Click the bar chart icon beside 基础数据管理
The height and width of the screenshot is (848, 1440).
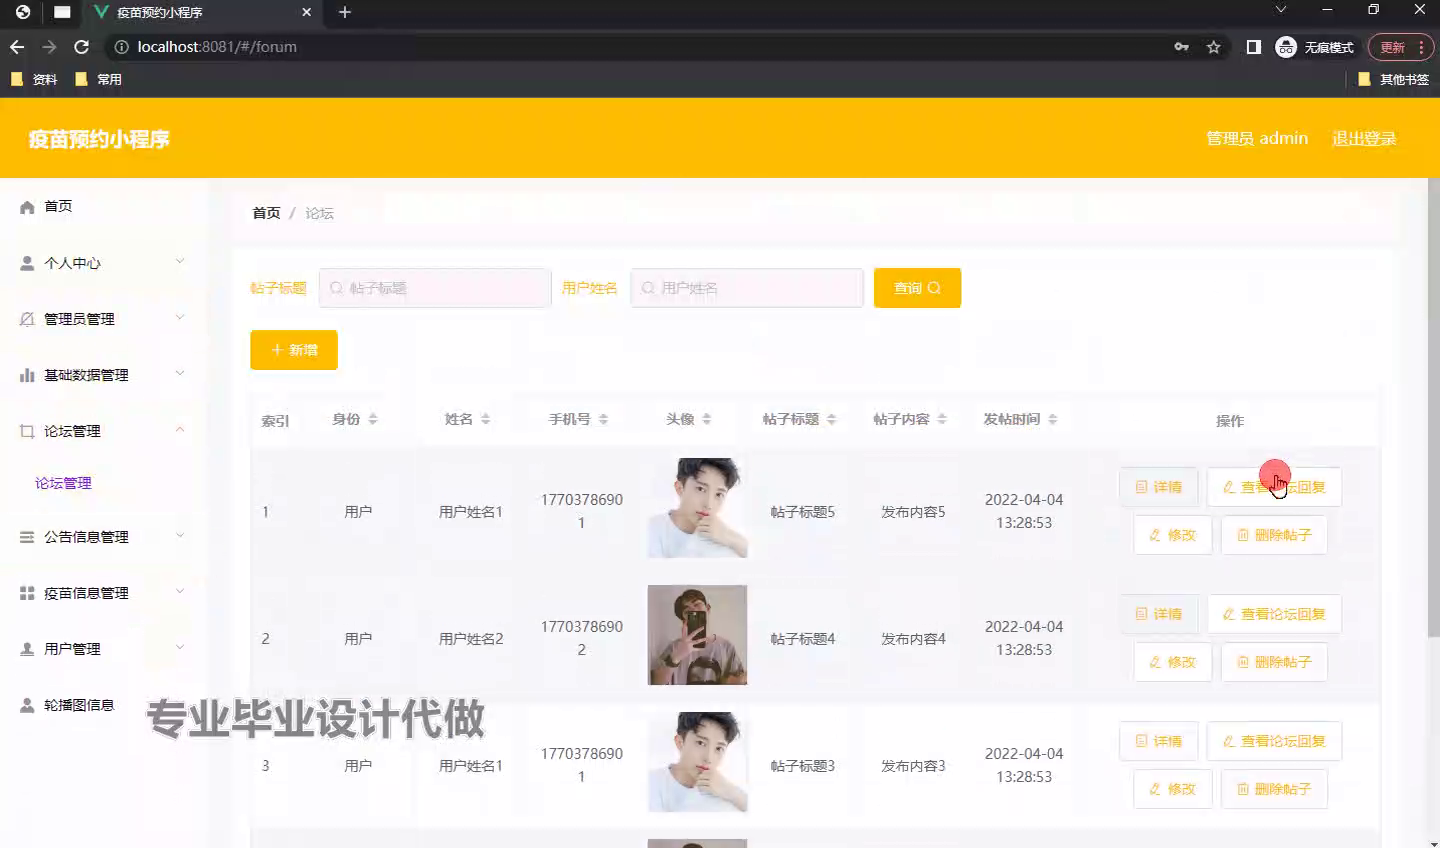click(27, 375)
